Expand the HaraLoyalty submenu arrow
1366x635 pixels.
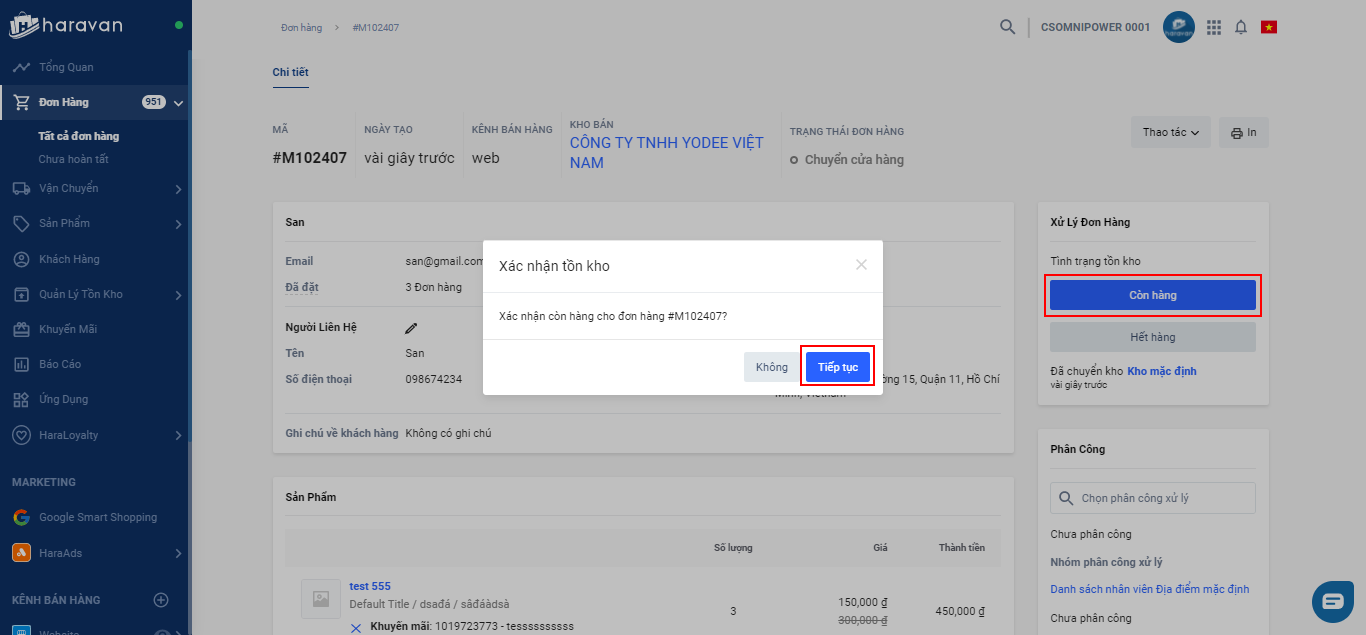click(178, 436)
